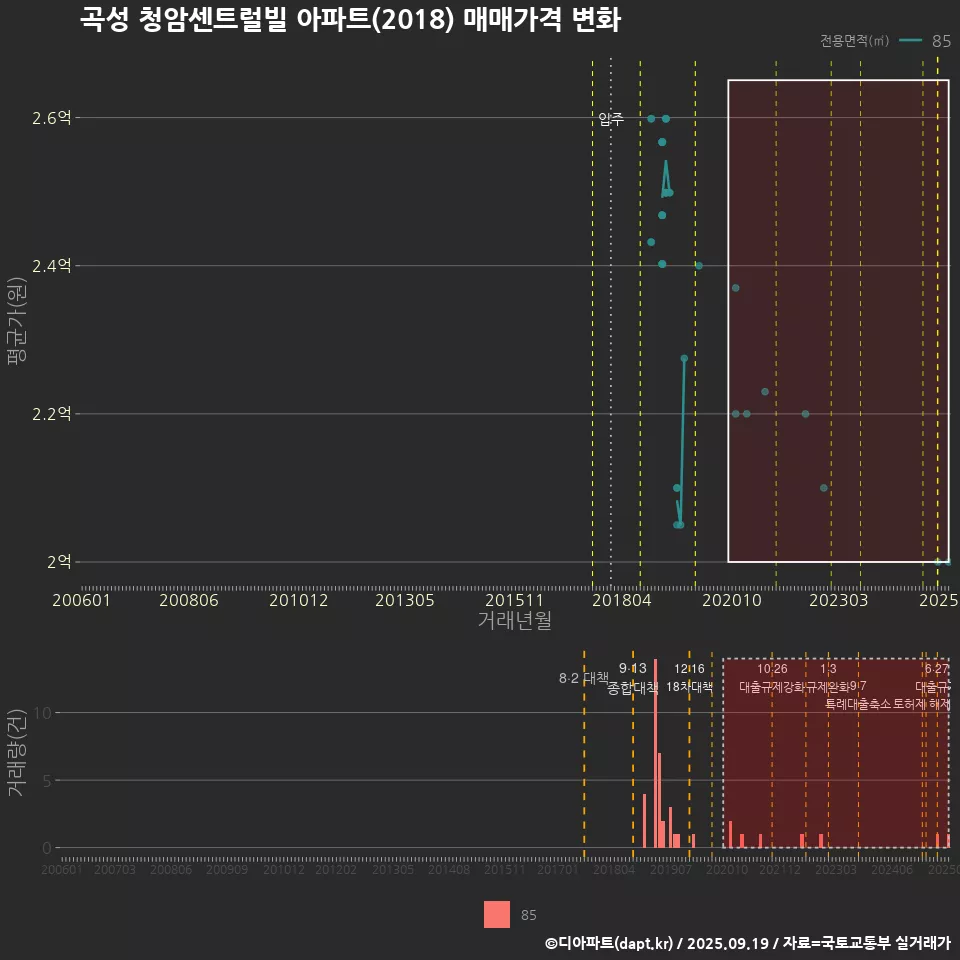Select the 10·26 대출규제강화 annotation
Screen dimensions: 960x960
(771, 678)
